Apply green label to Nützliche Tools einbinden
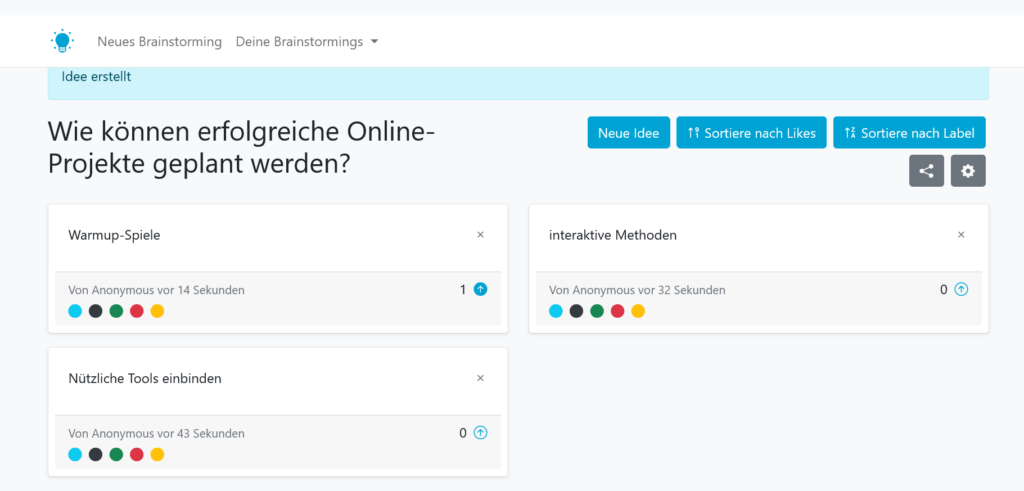Viewport: 1024px width, 491px height. 116,454
